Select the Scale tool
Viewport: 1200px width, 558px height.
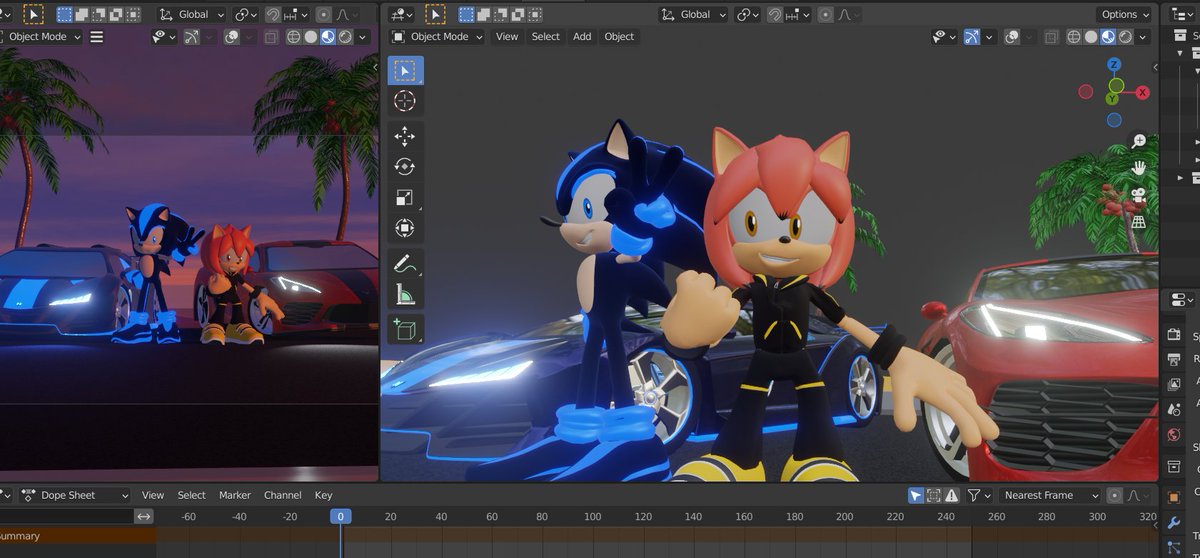point(405,198)
